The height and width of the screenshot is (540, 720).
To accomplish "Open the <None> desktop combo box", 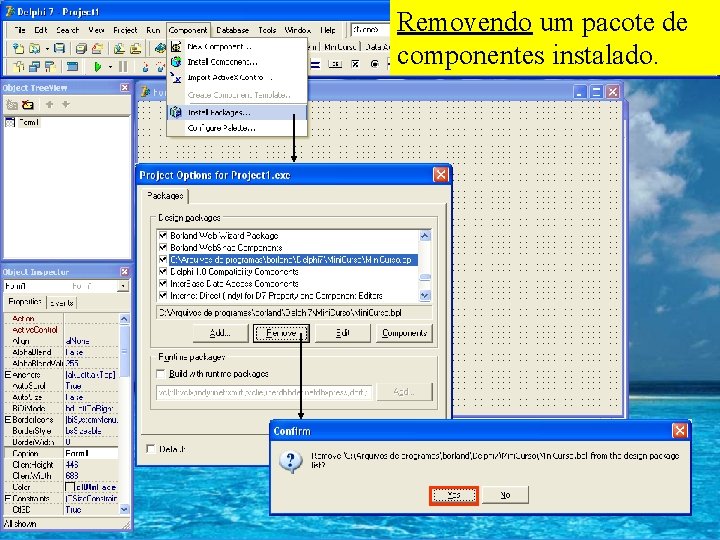I will [x=370, y=30].
